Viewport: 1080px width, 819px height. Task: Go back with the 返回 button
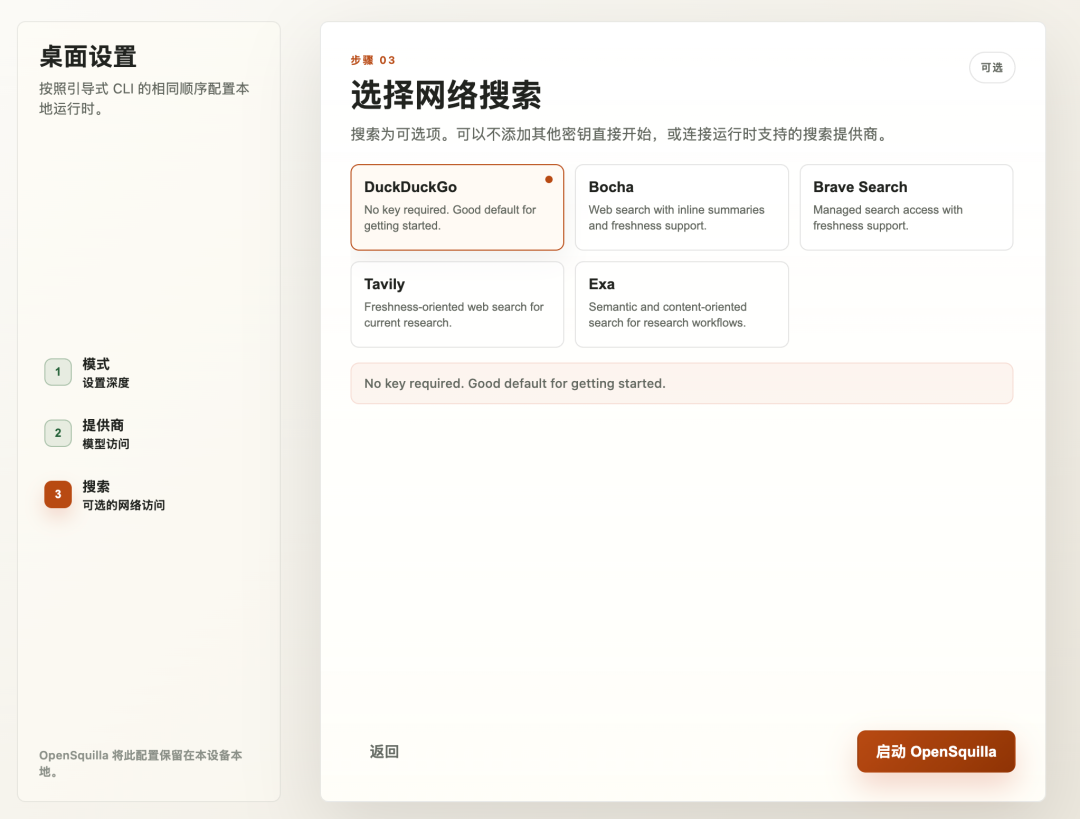(384, 751)
